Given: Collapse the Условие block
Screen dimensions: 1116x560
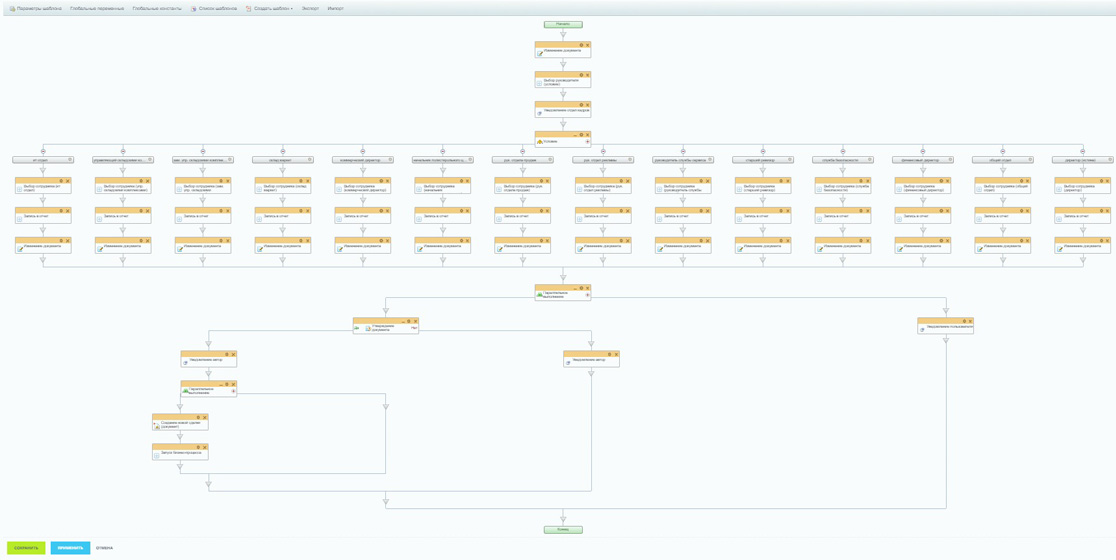Looking at the screenshot, I should coord(574,134).
